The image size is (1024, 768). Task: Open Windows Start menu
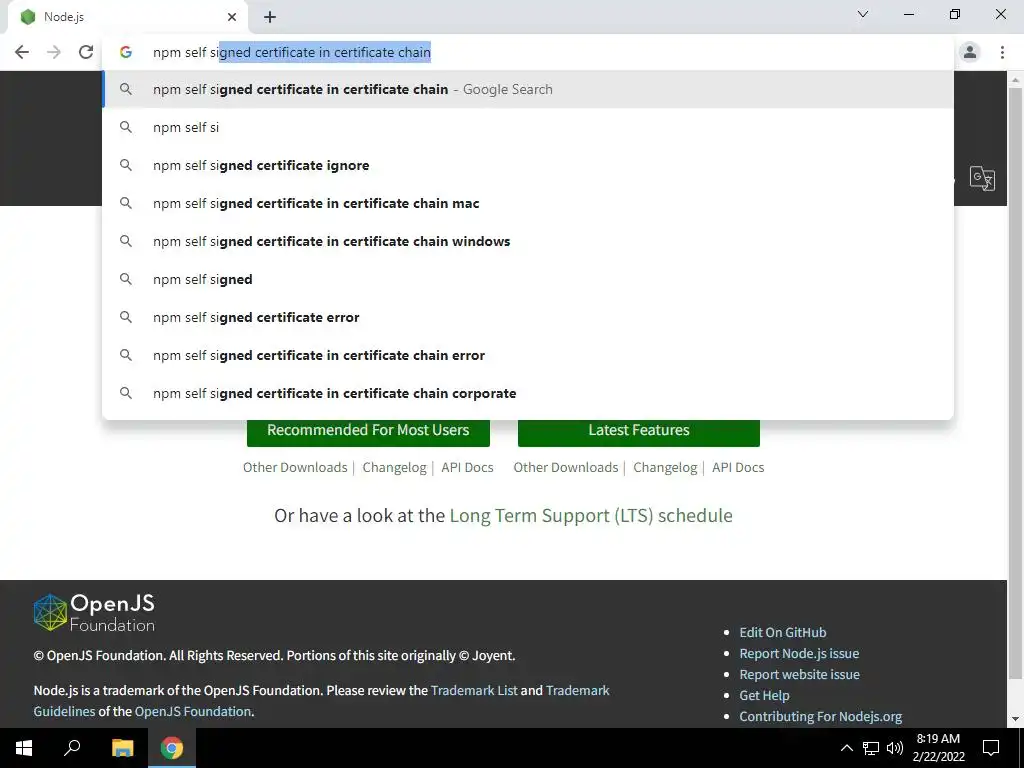click(24, 748)
